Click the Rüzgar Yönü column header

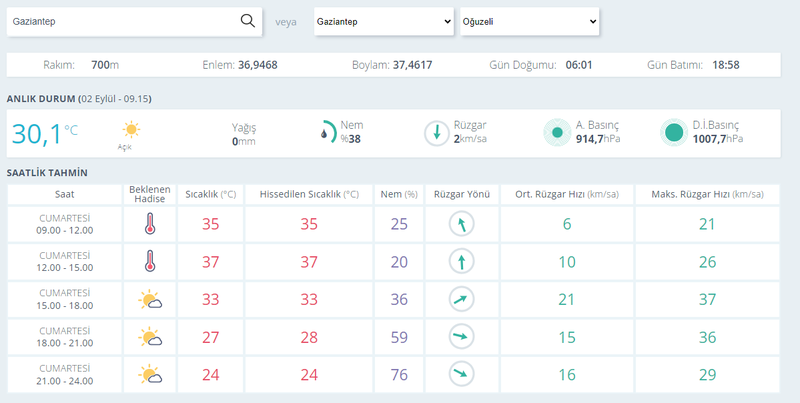tap(462, 194)
